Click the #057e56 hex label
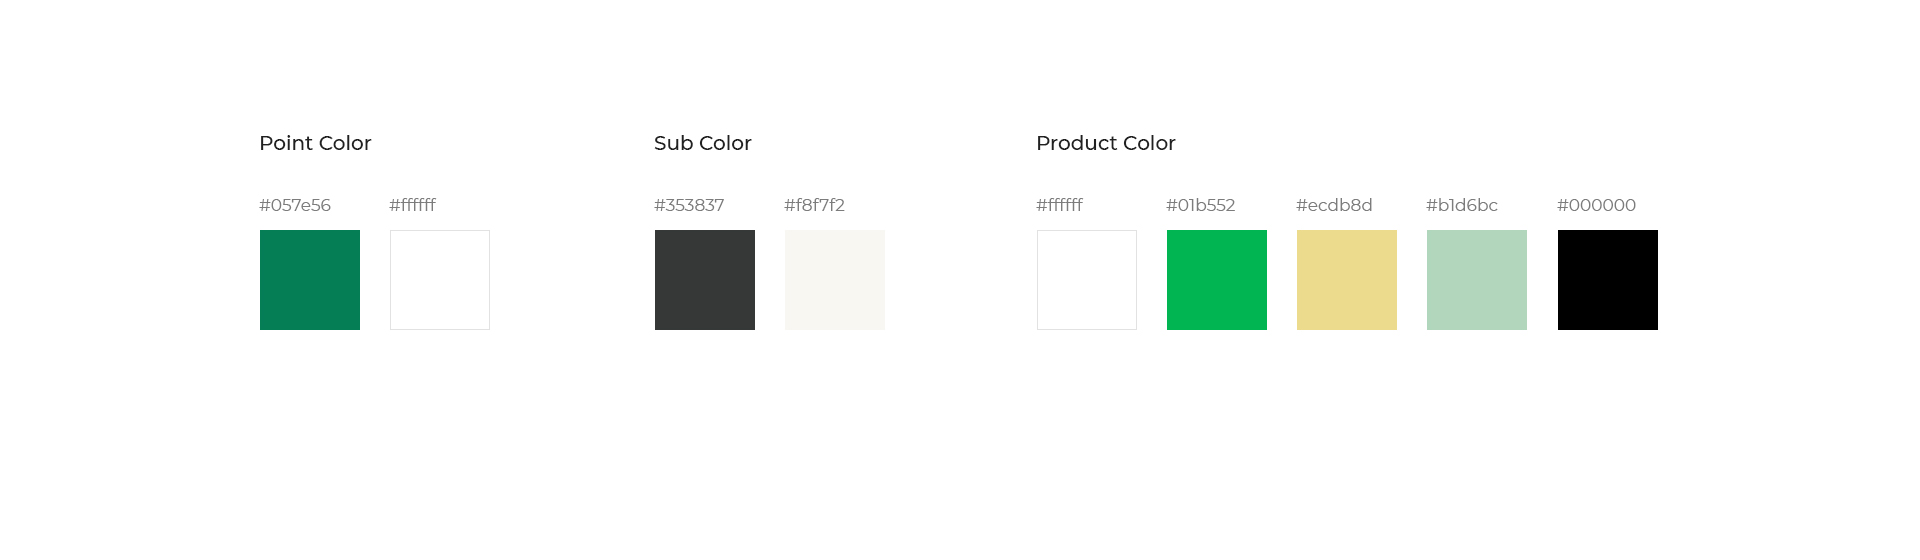Viewport: 1920px width, 560px height. [295, 205]
